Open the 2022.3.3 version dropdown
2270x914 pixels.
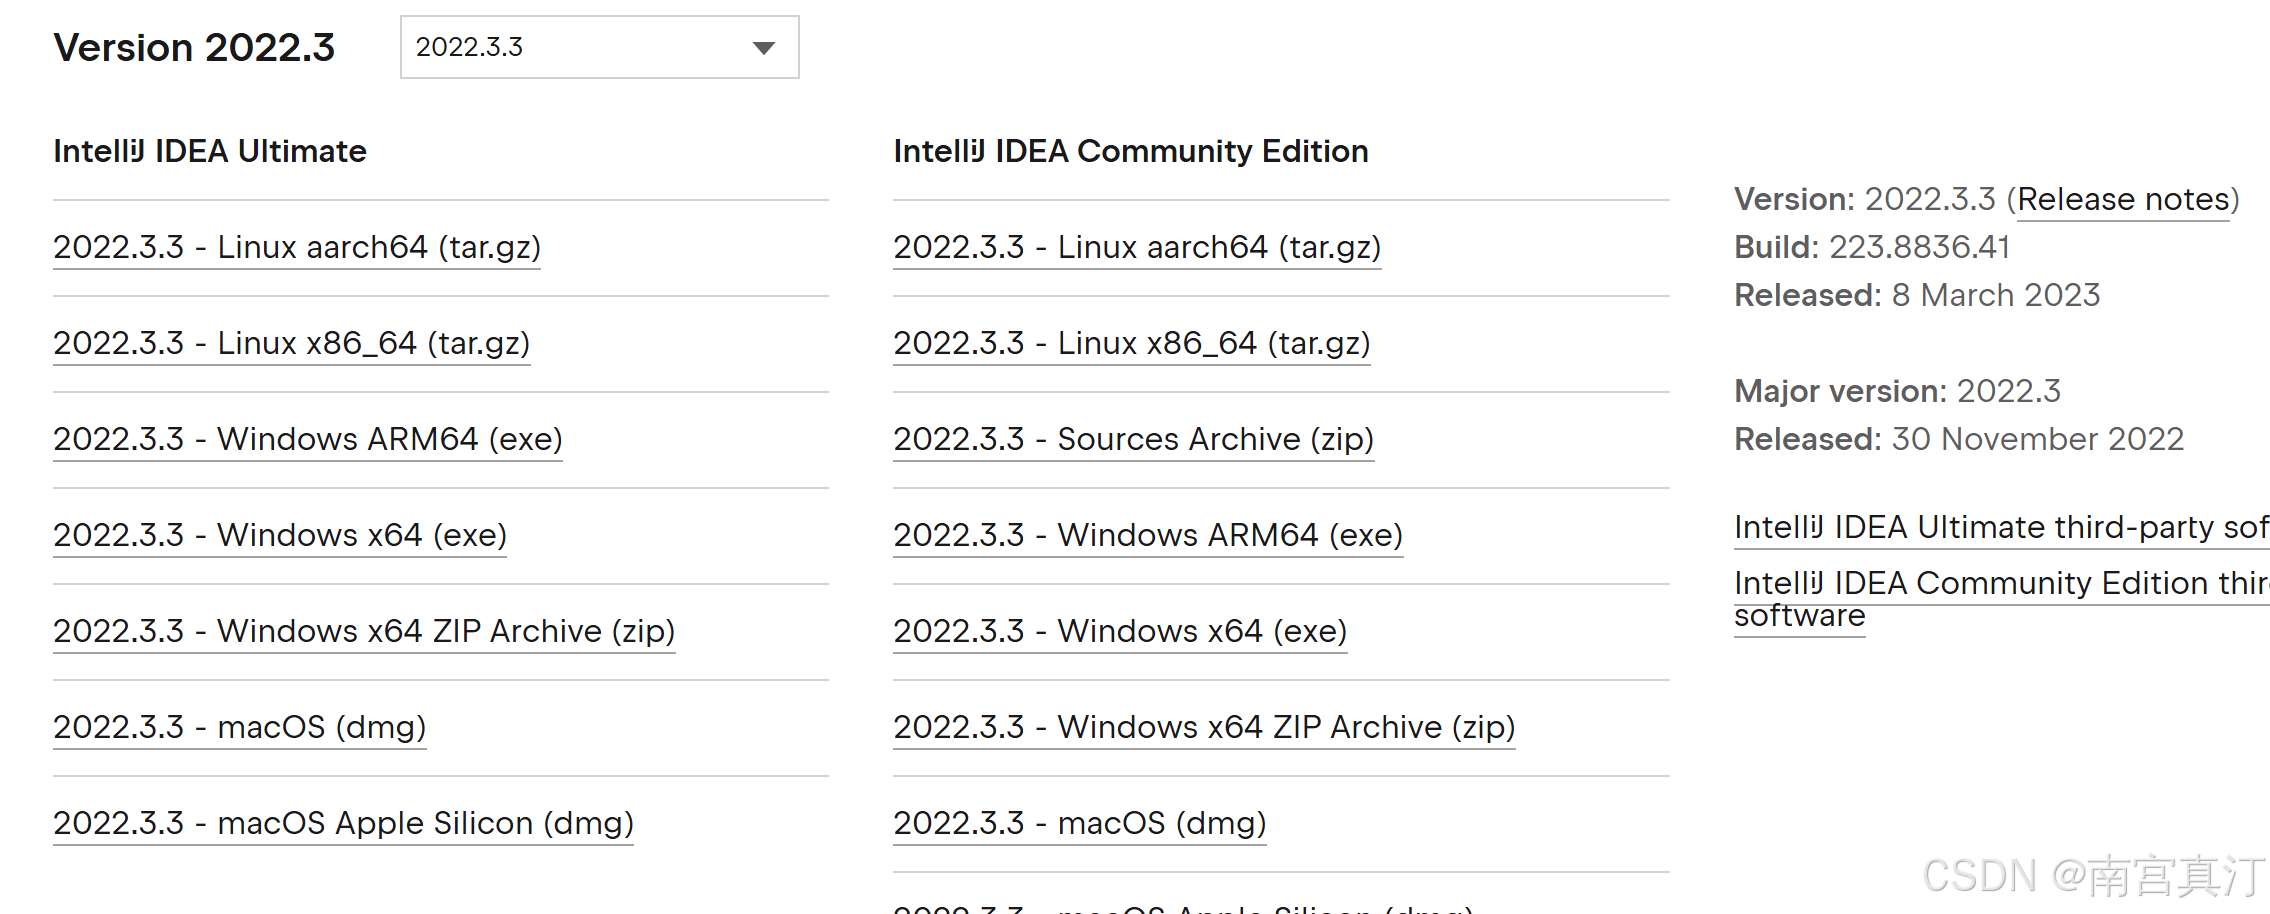[x=598, y=47]
